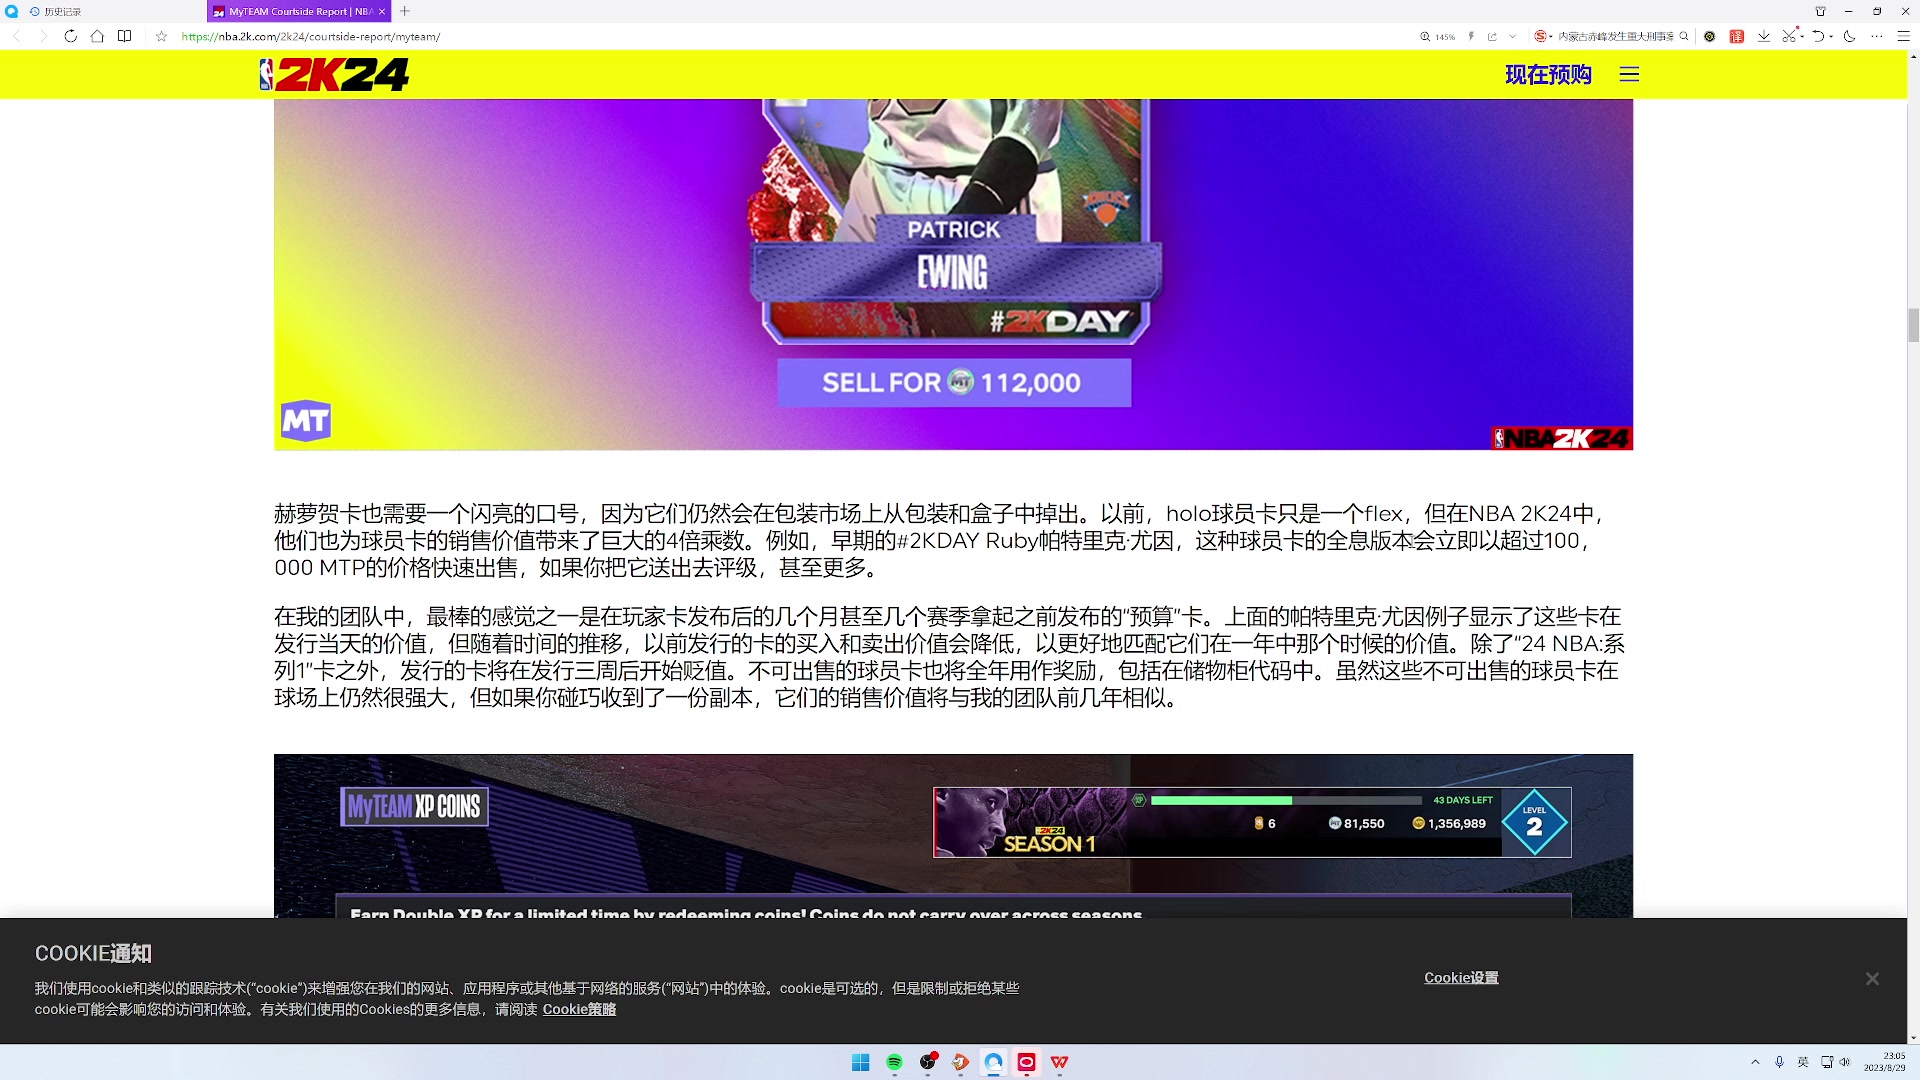
Task: Click the page vertical scrollbar thumb
Action: 1913,325
